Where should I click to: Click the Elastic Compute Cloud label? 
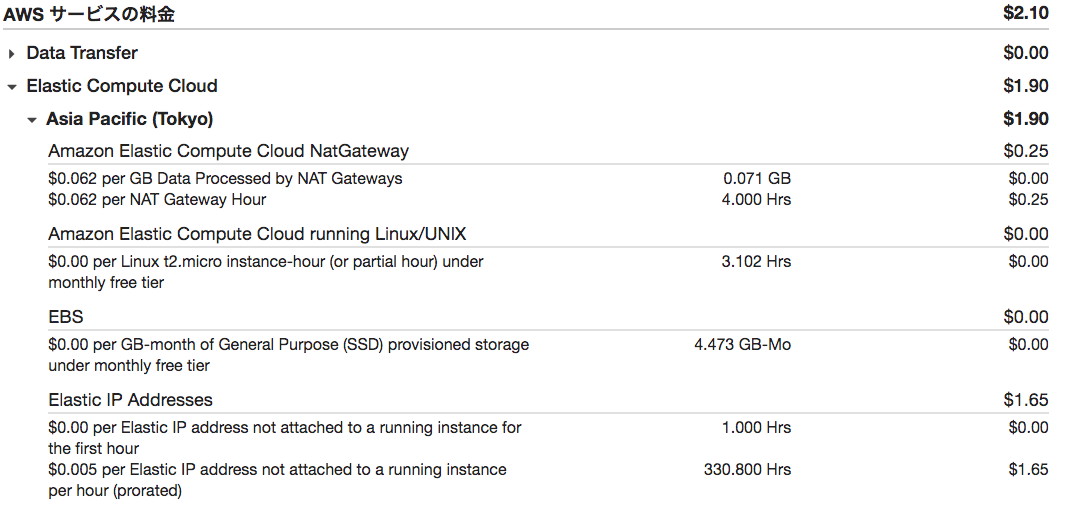[x=122, y=86]
